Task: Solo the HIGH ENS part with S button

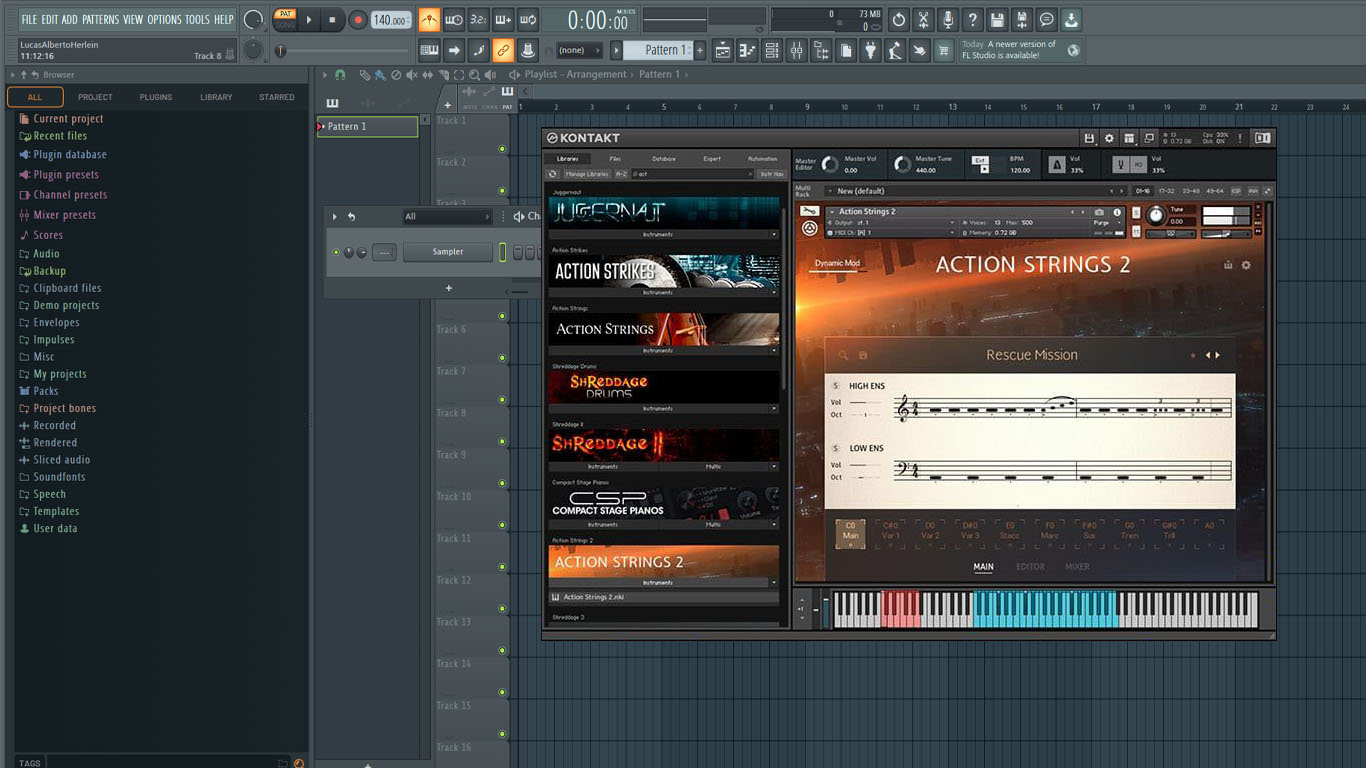Action: [836, 386]
